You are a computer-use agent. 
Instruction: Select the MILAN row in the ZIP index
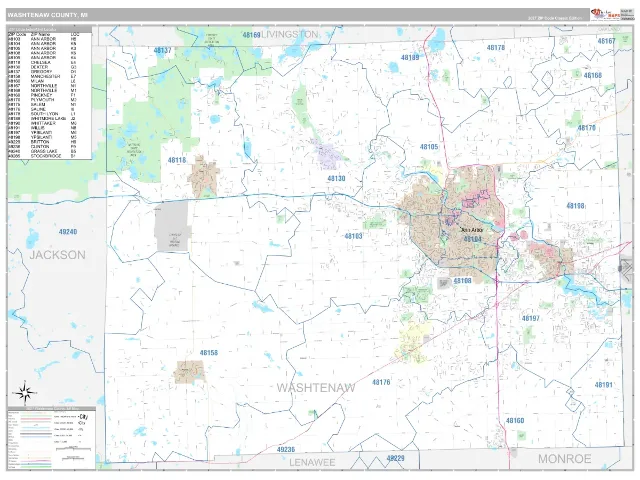[x=42, y=81]
